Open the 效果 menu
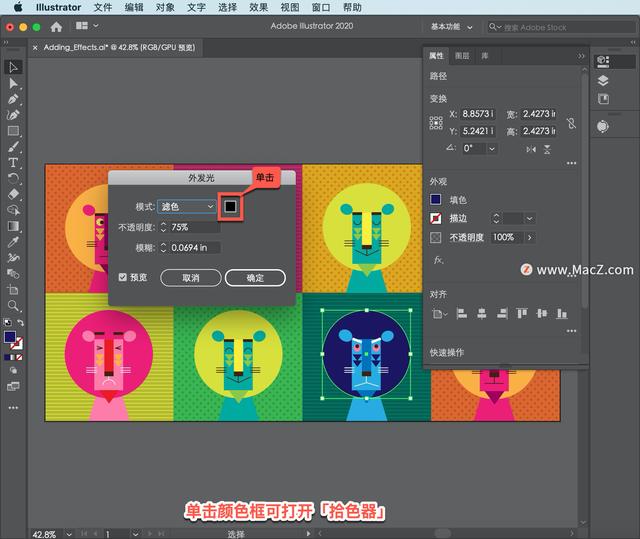 click(258, 7)
